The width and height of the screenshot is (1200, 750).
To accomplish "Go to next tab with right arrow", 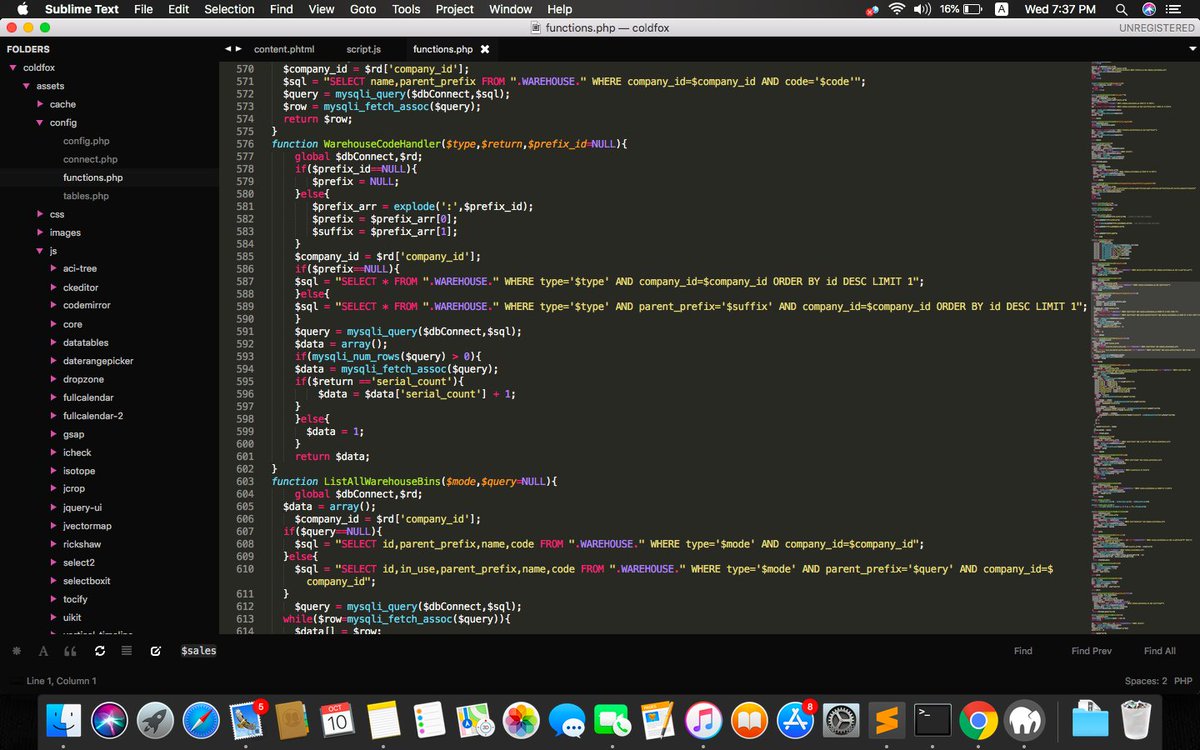I will (238, 49).
